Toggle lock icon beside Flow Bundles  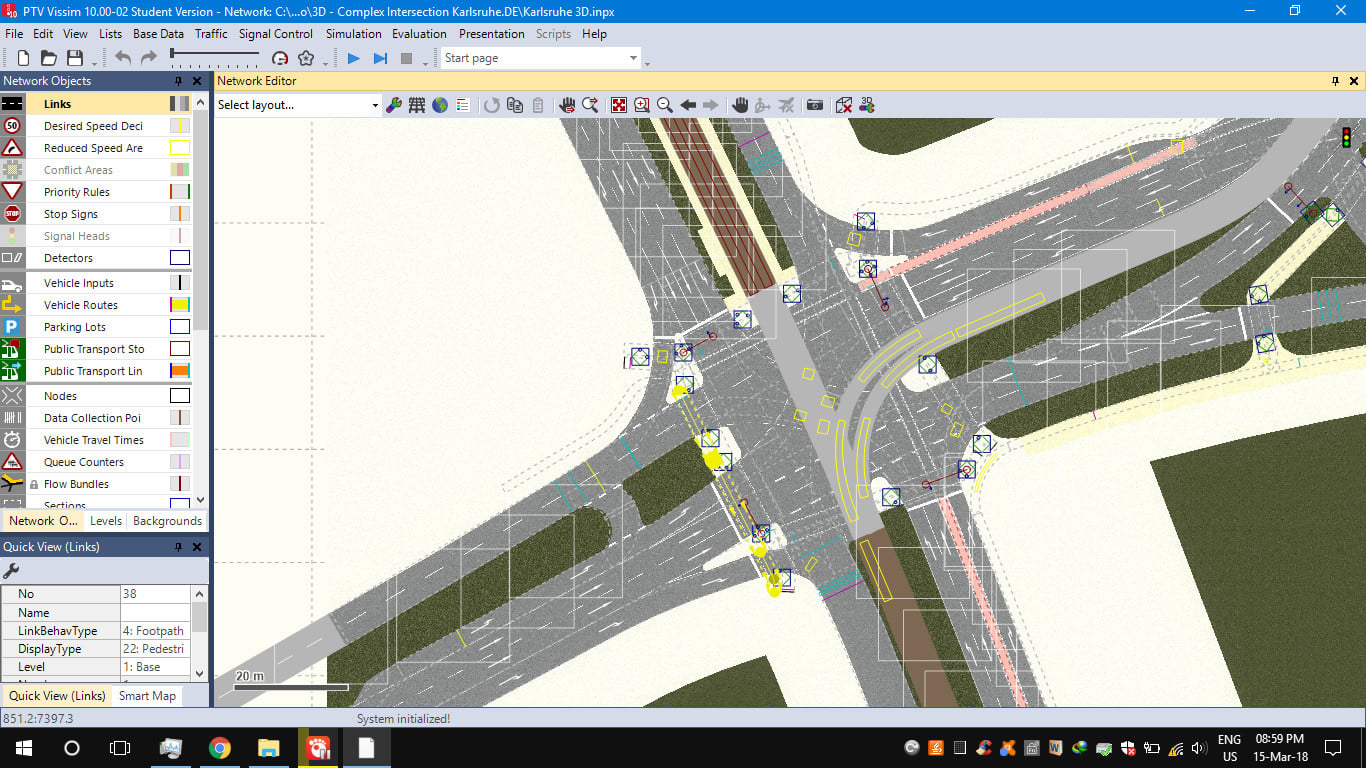coord(34,484)
